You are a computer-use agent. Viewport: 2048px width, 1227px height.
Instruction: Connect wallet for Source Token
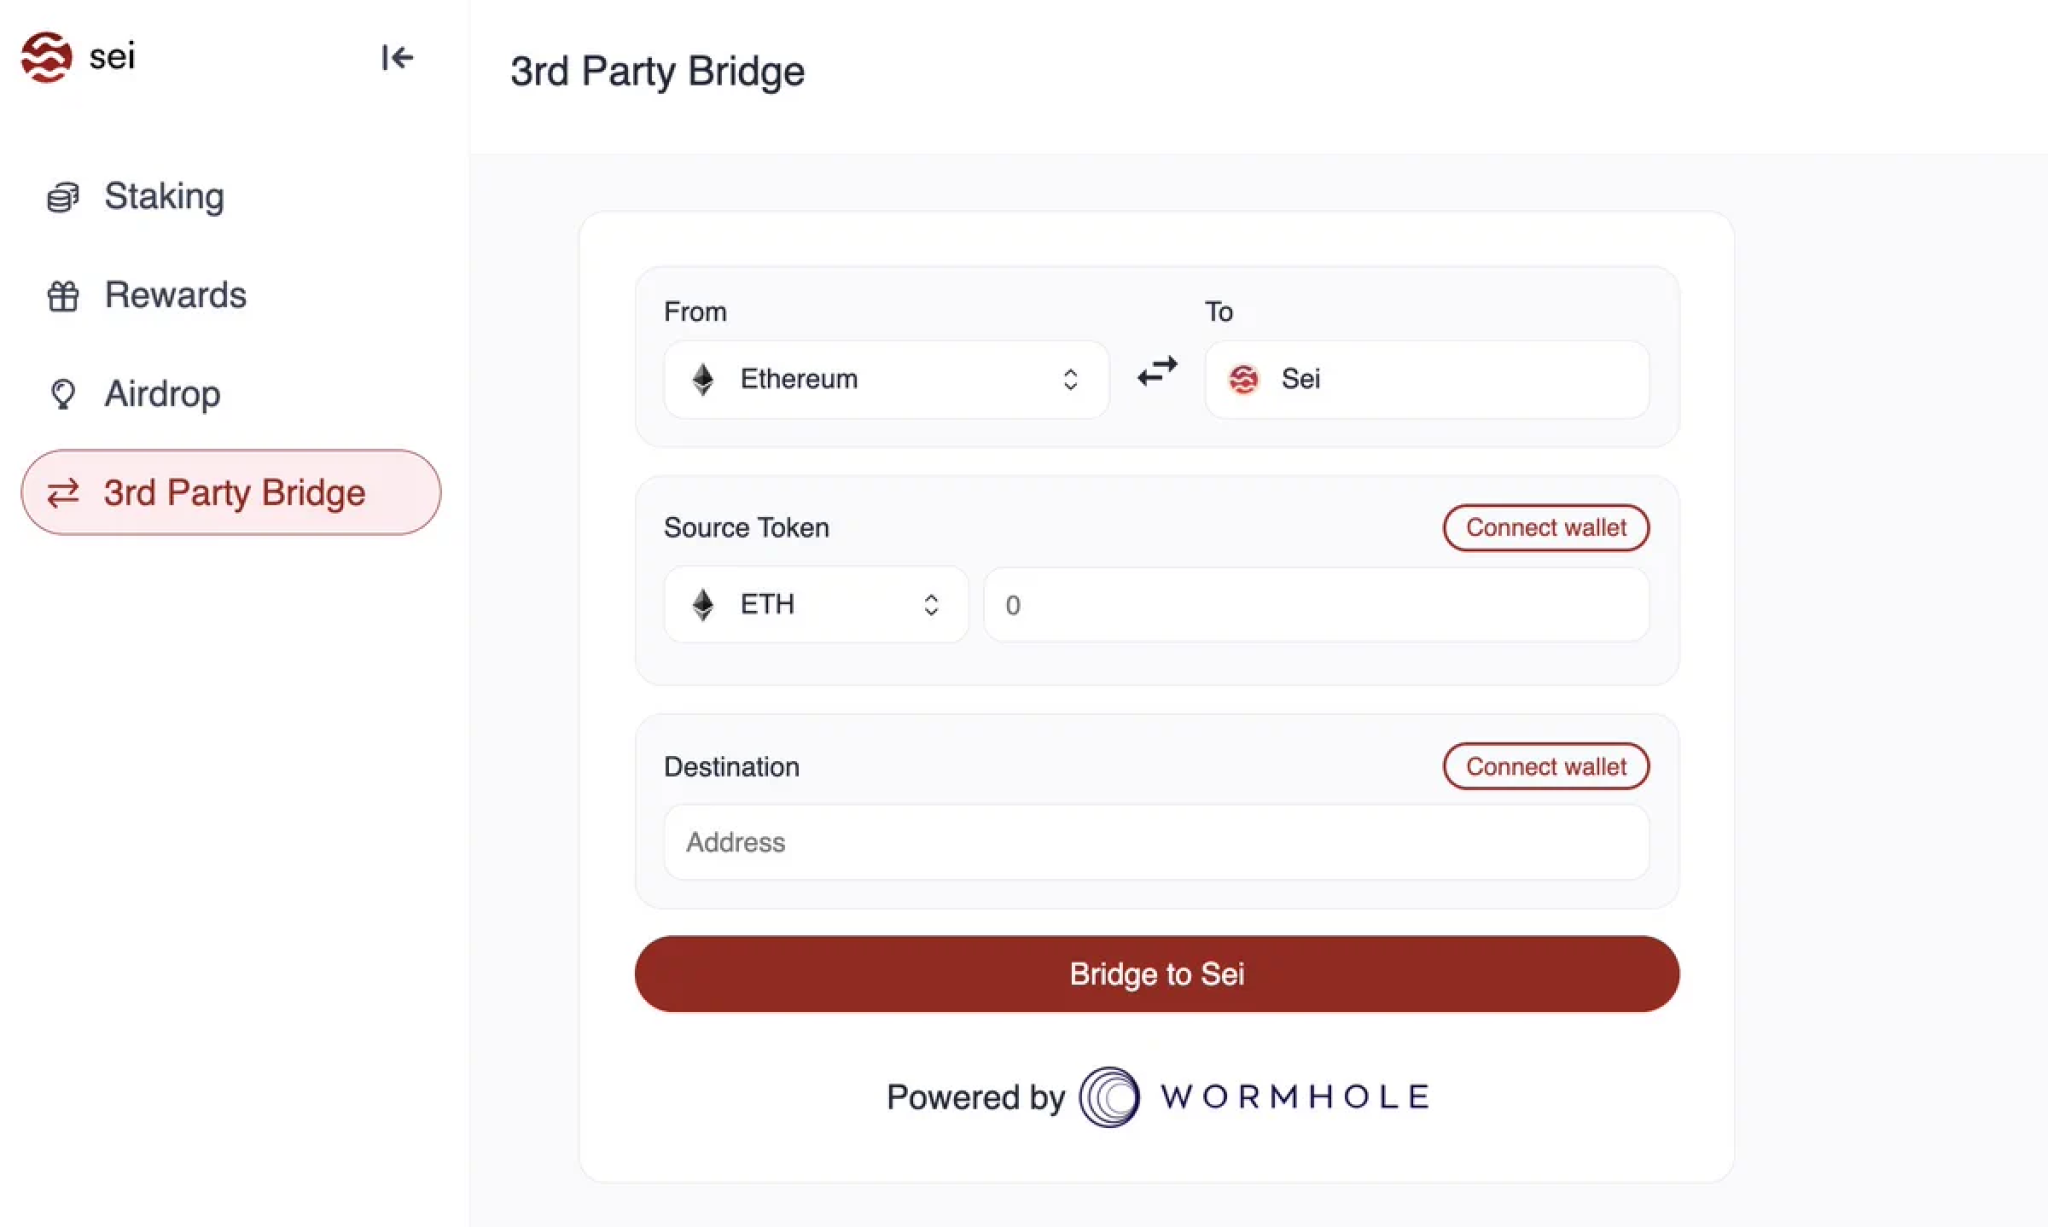pyautogui.click(x=1545, y=527)
